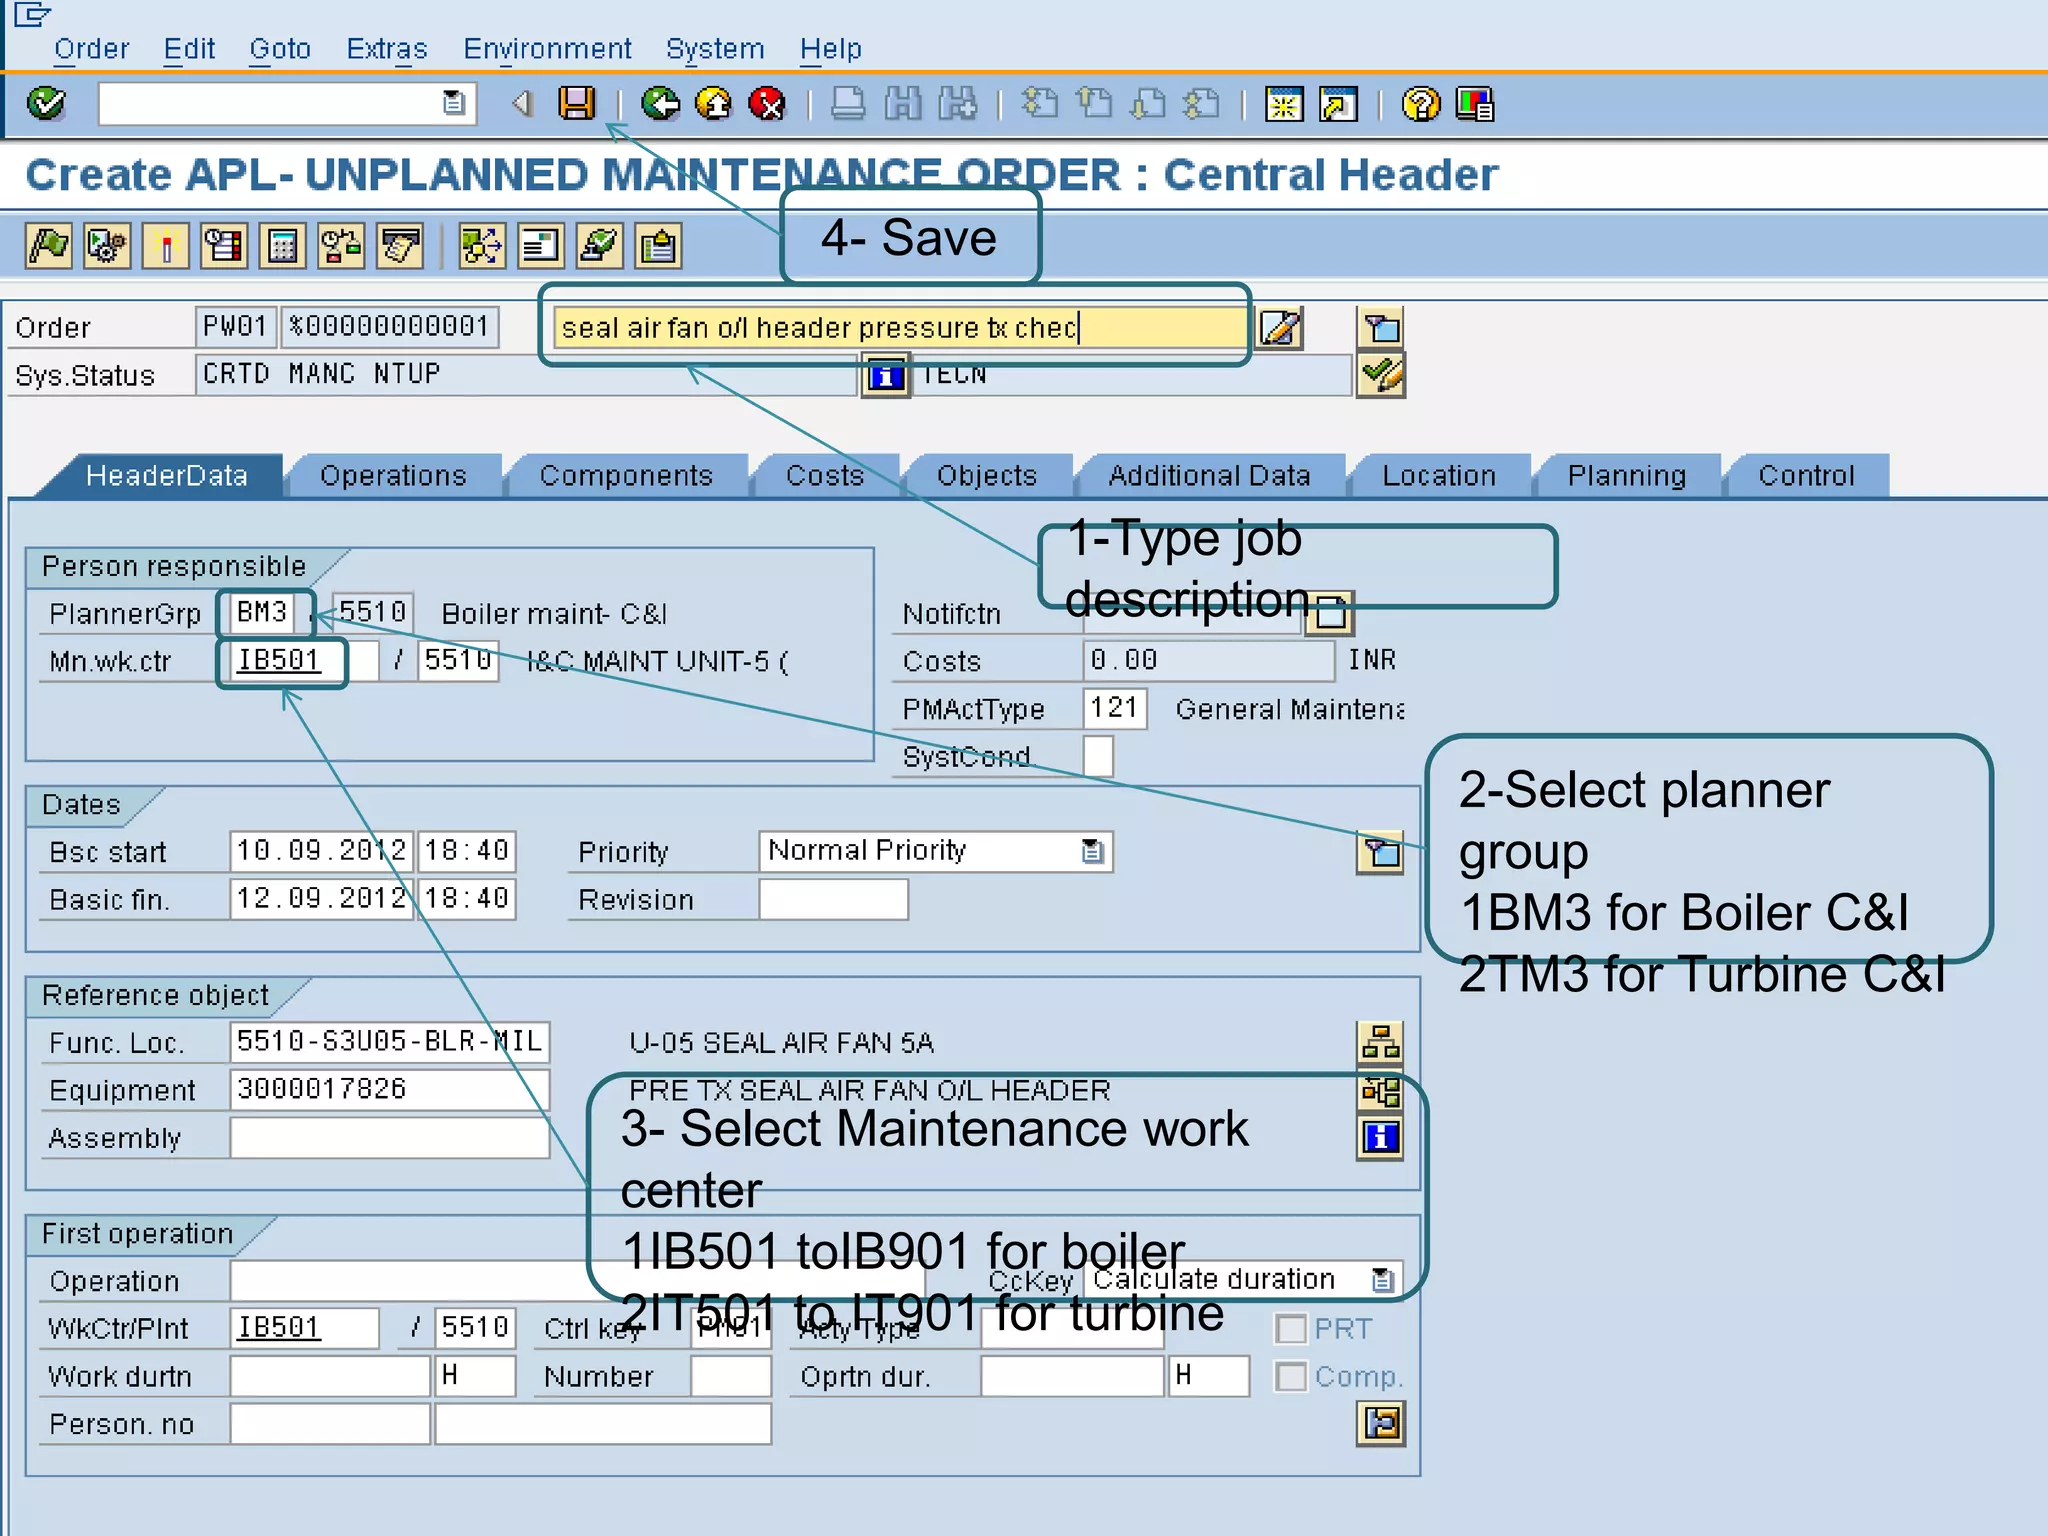Viewport: 2048px width, 1536px height.
Task: Open the Environment menu
Action: pos(547,48)
